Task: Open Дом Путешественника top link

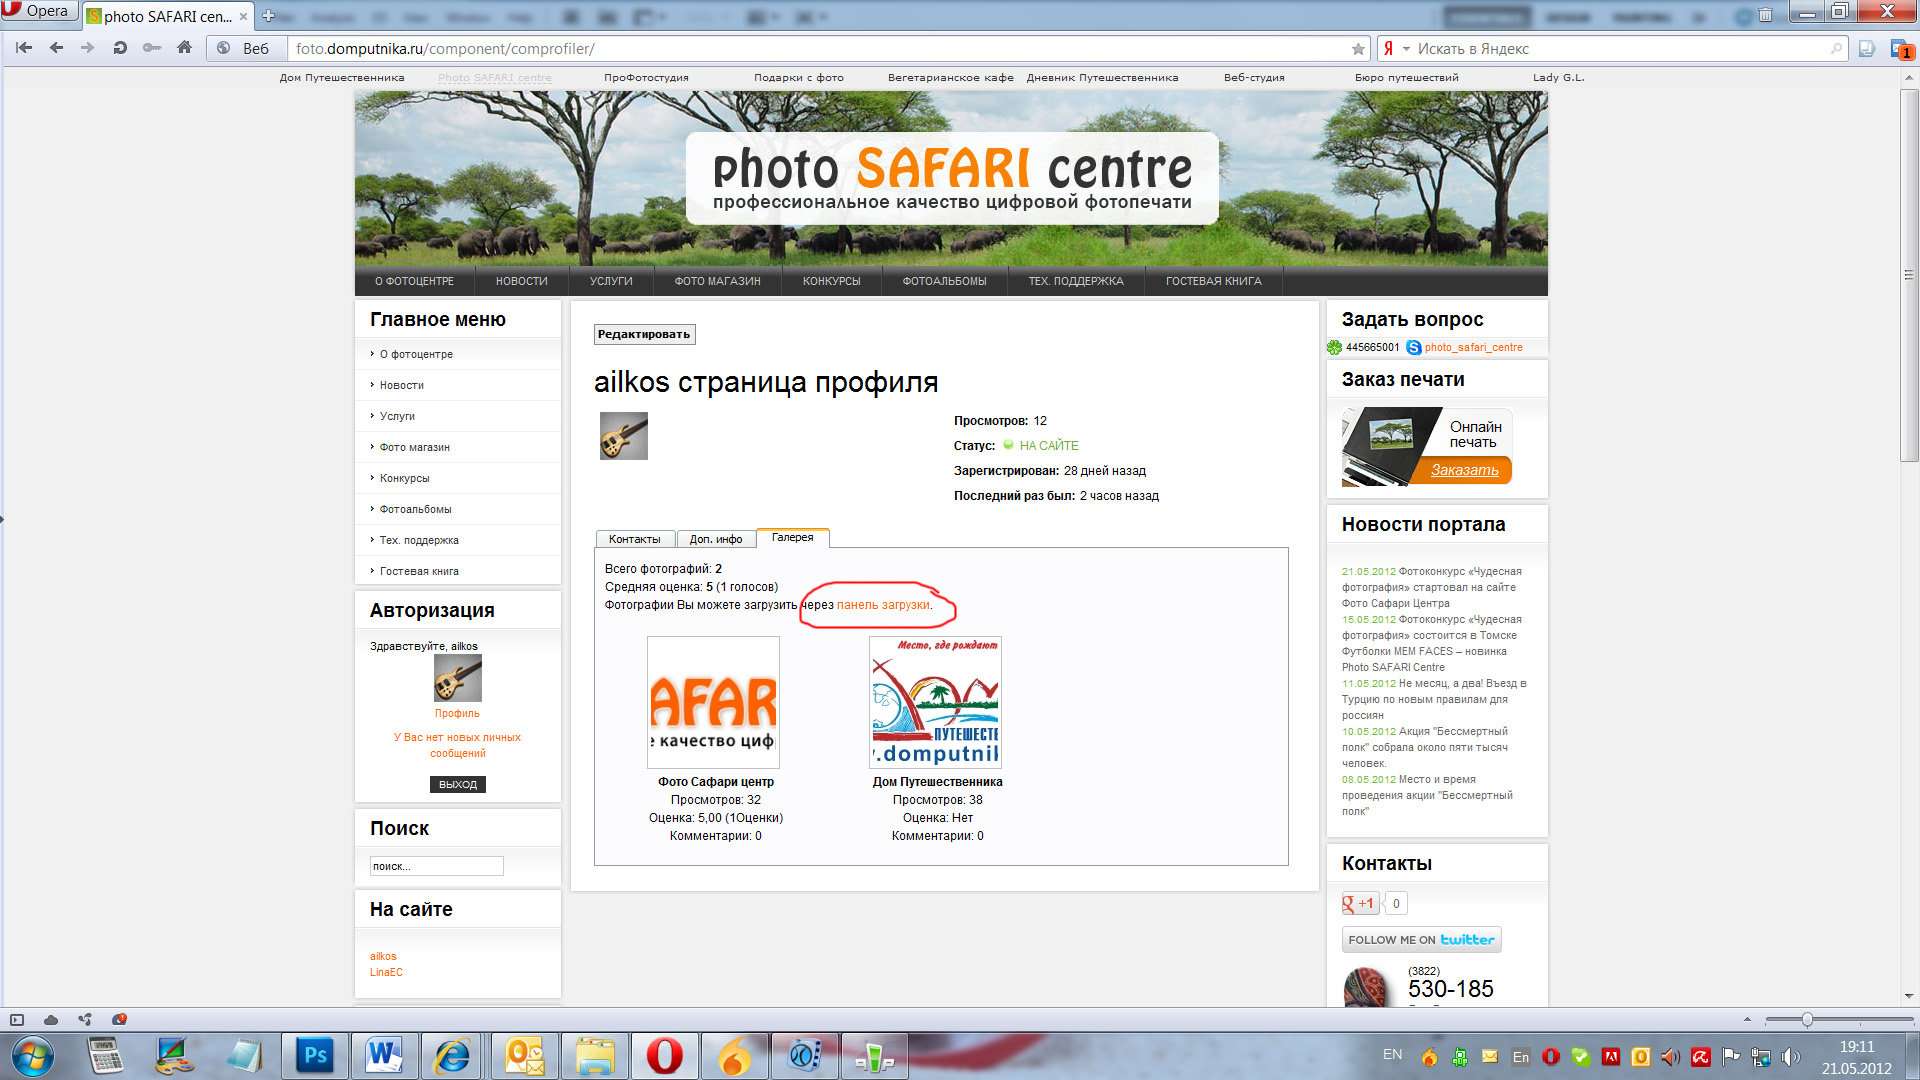Action: click(342, 78)
